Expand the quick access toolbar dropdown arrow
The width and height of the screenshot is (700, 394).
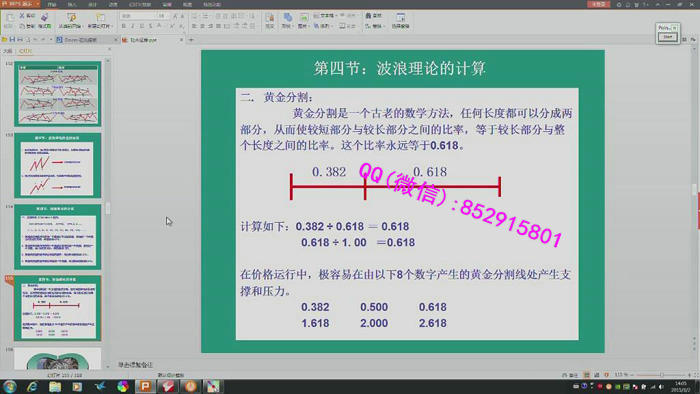51,40
